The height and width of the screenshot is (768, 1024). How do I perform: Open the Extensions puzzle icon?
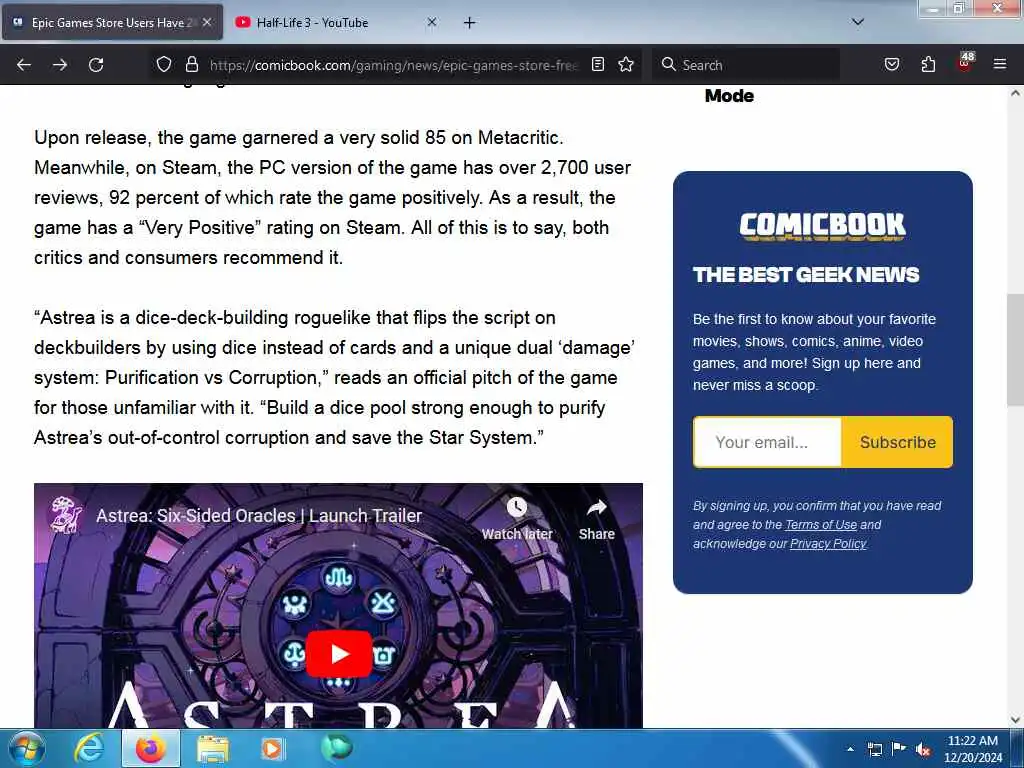(x=928, y=64)
